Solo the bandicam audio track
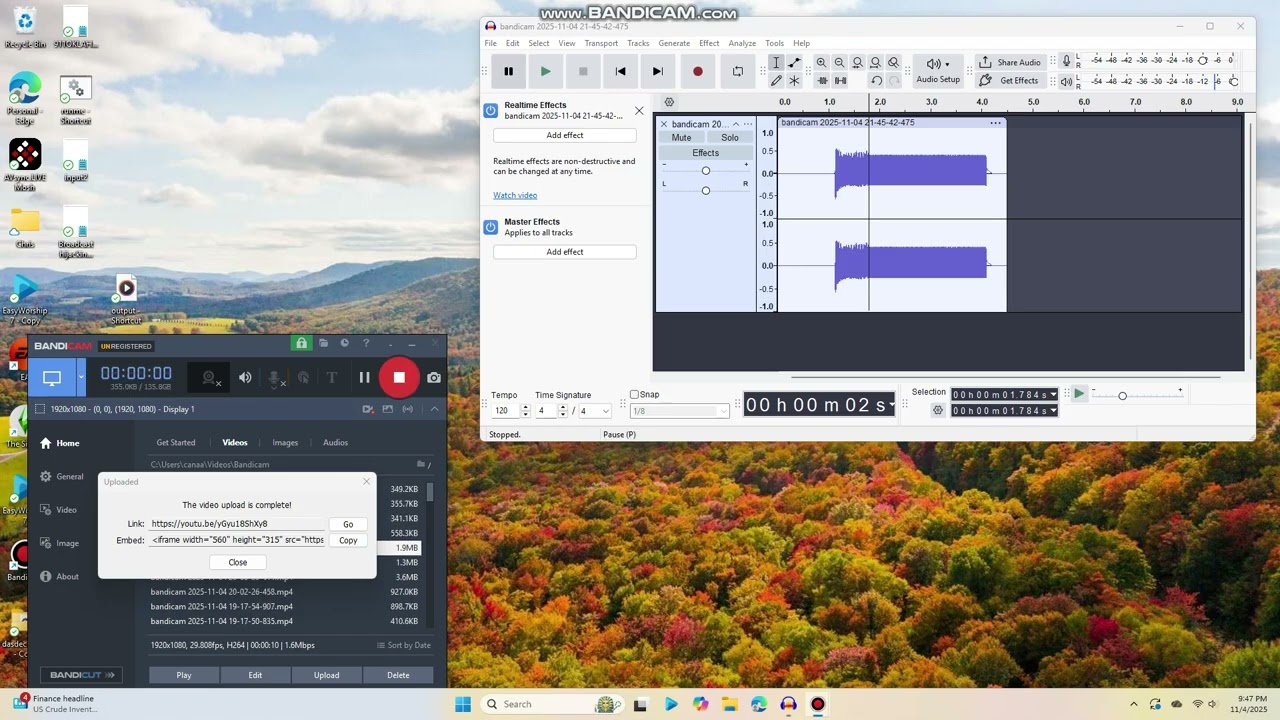This screenshot has width=1280, height=720. tap(730, 138)
